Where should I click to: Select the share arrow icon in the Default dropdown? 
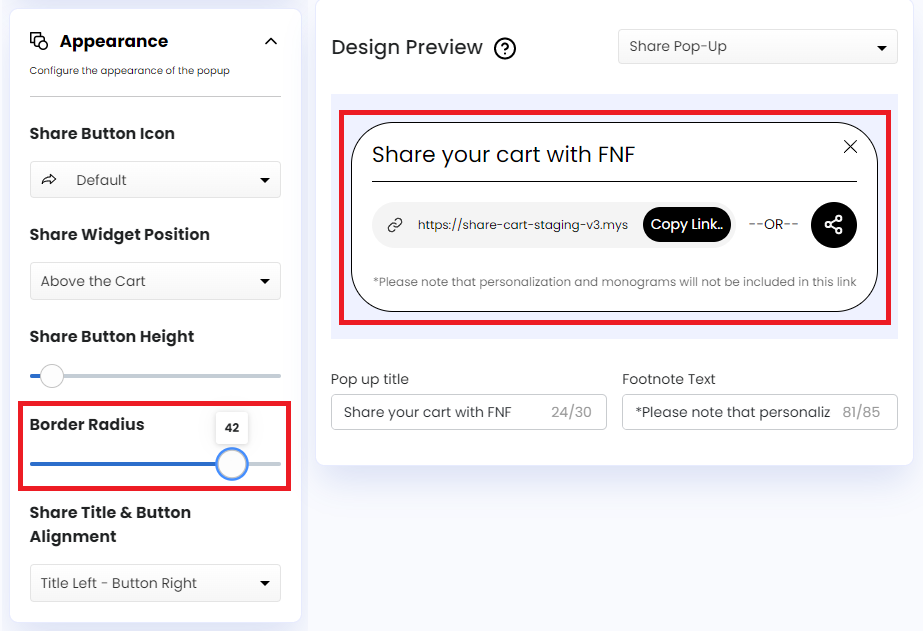(x=49, y=180)
